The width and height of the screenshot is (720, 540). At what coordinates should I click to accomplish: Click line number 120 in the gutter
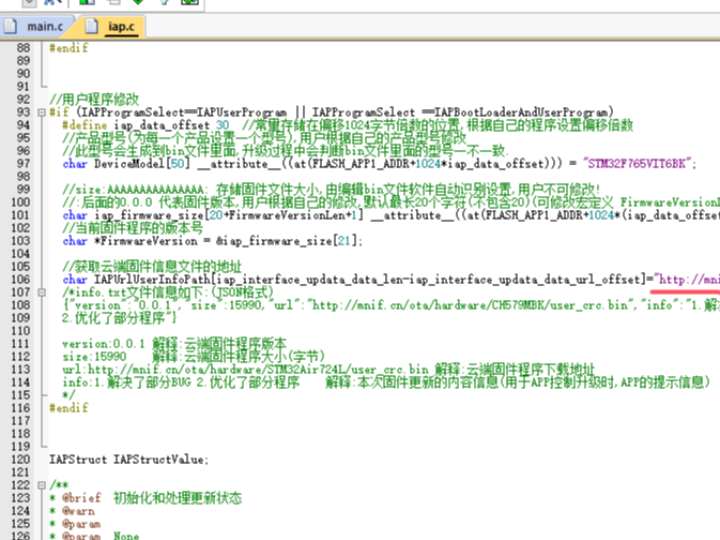[x=18, y=459]
